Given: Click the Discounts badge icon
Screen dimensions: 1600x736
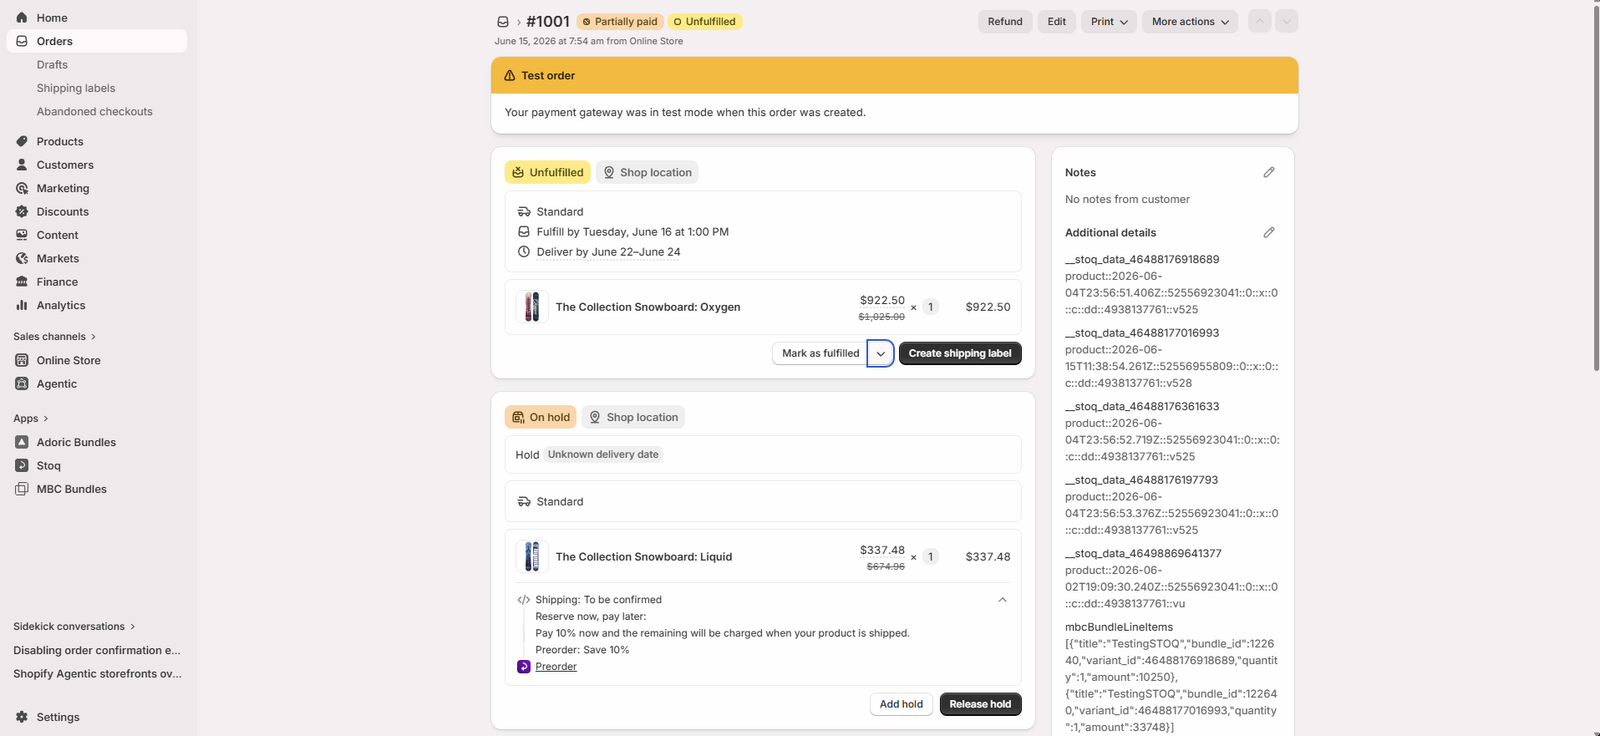Looking at the screenshot, I should 22,212.
